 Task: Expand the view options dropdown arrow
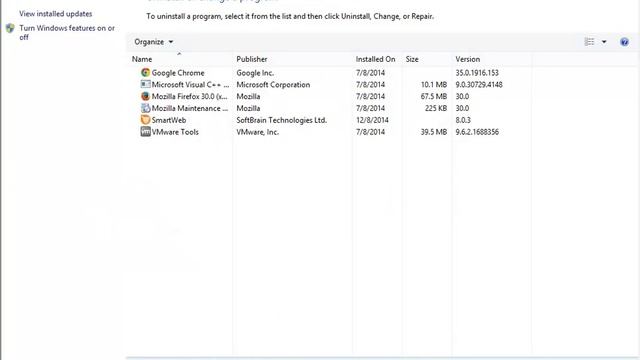tap(604, 42)
